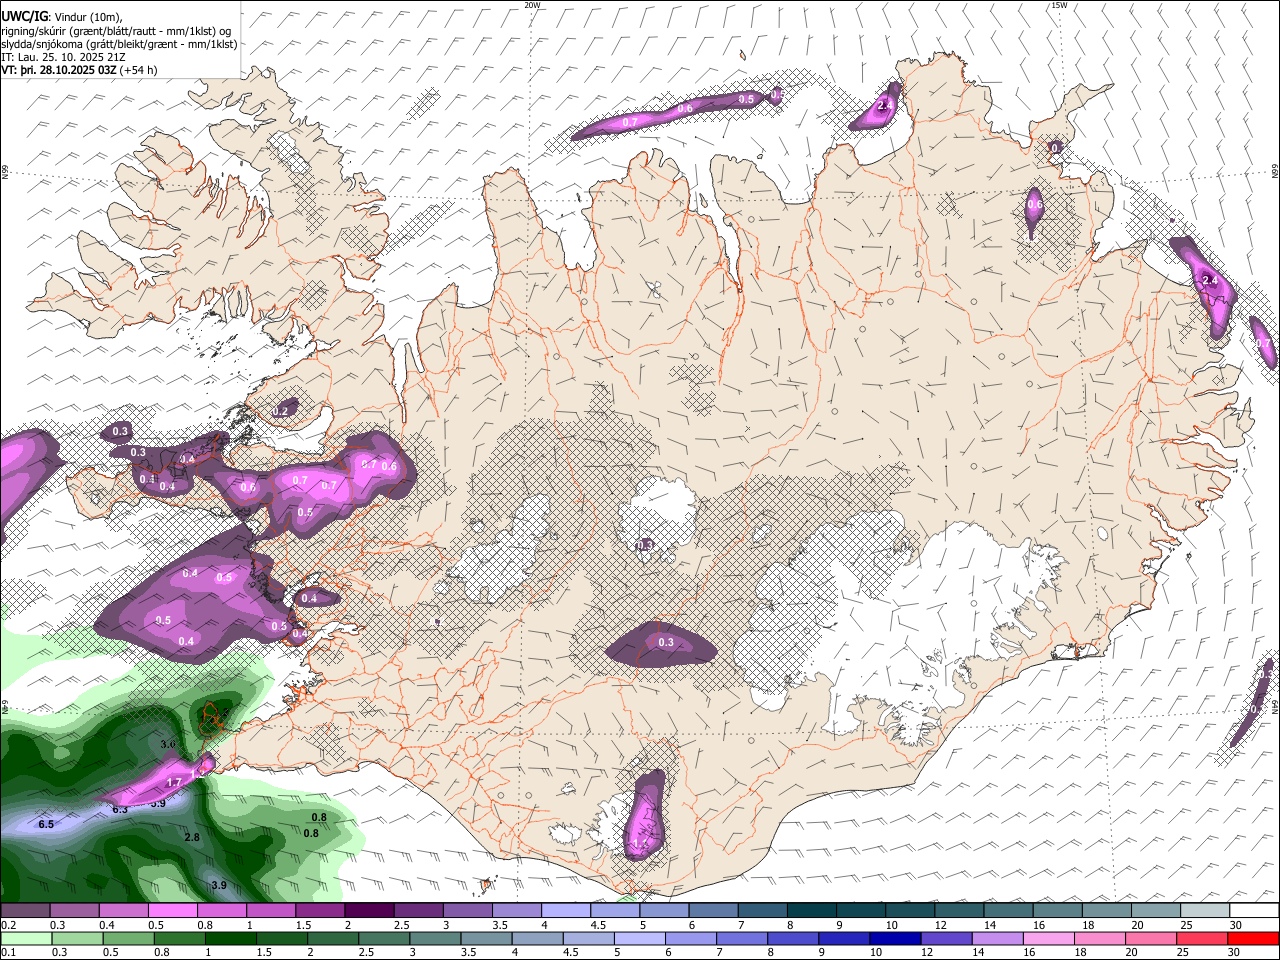Click the 'slydda/snjókoma' legend description line

point(119,44)
